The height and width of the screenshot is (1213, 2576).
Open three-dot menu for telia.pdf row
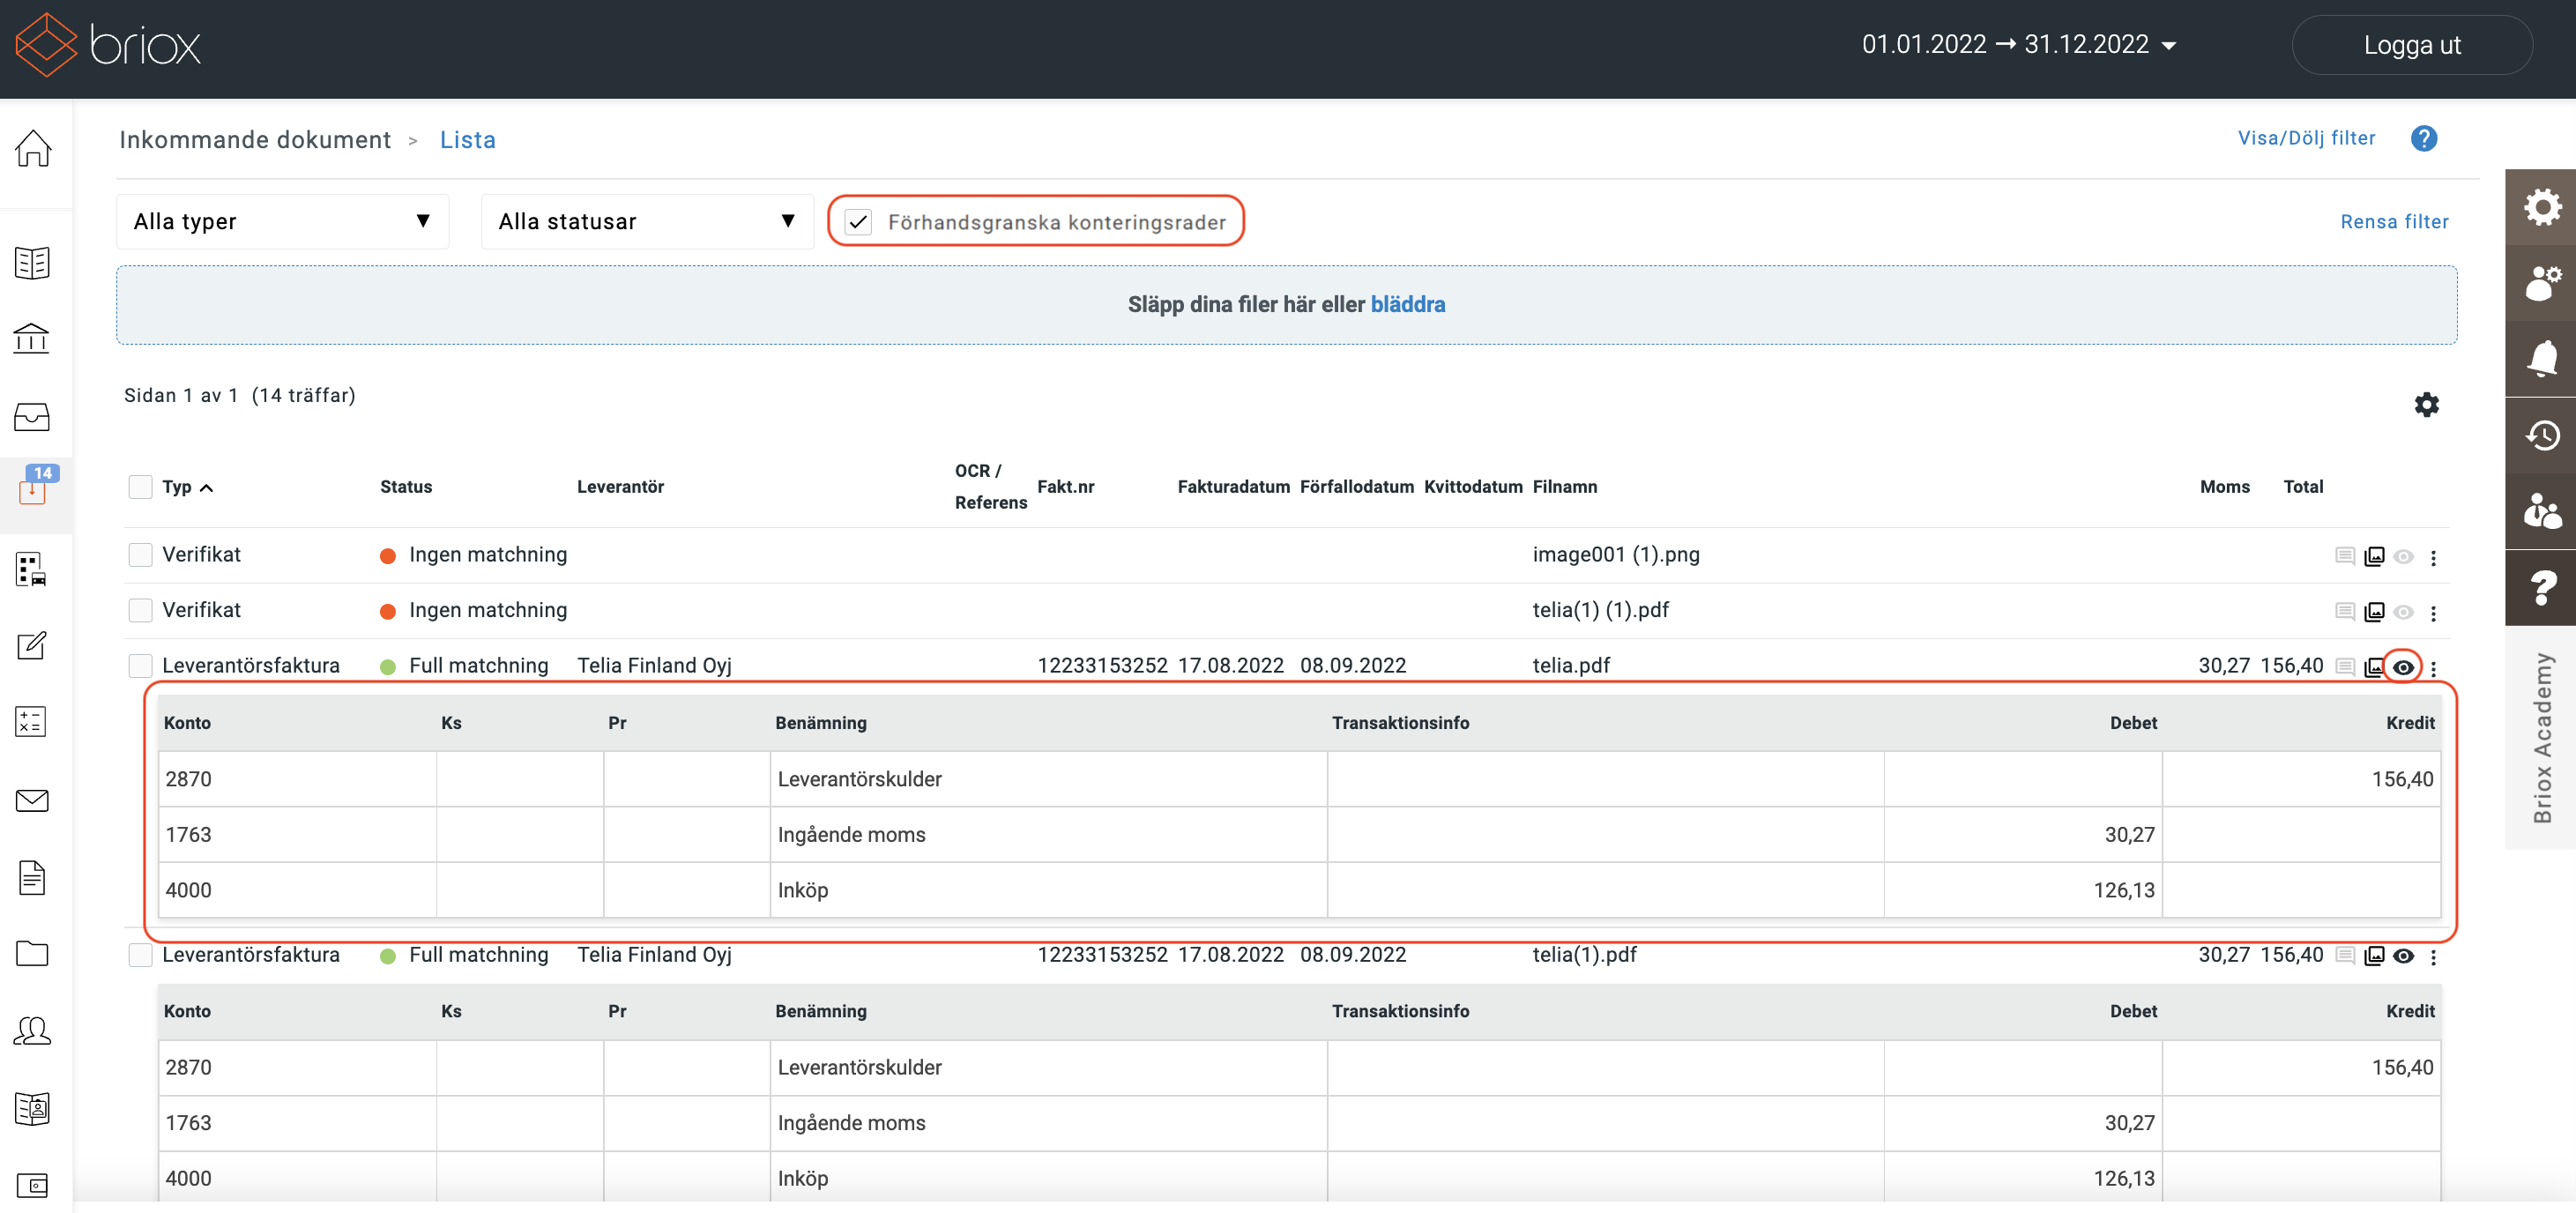click(x=2433, y=667)
